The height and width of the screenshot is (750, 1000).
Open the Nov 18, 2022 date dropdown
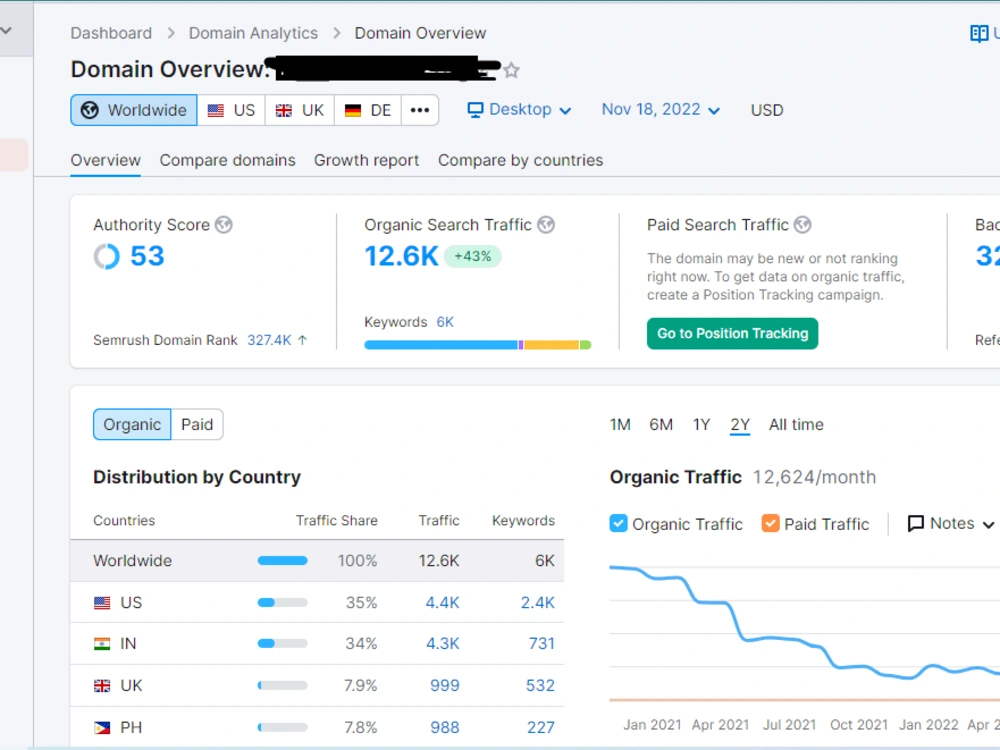pos(661,110)
